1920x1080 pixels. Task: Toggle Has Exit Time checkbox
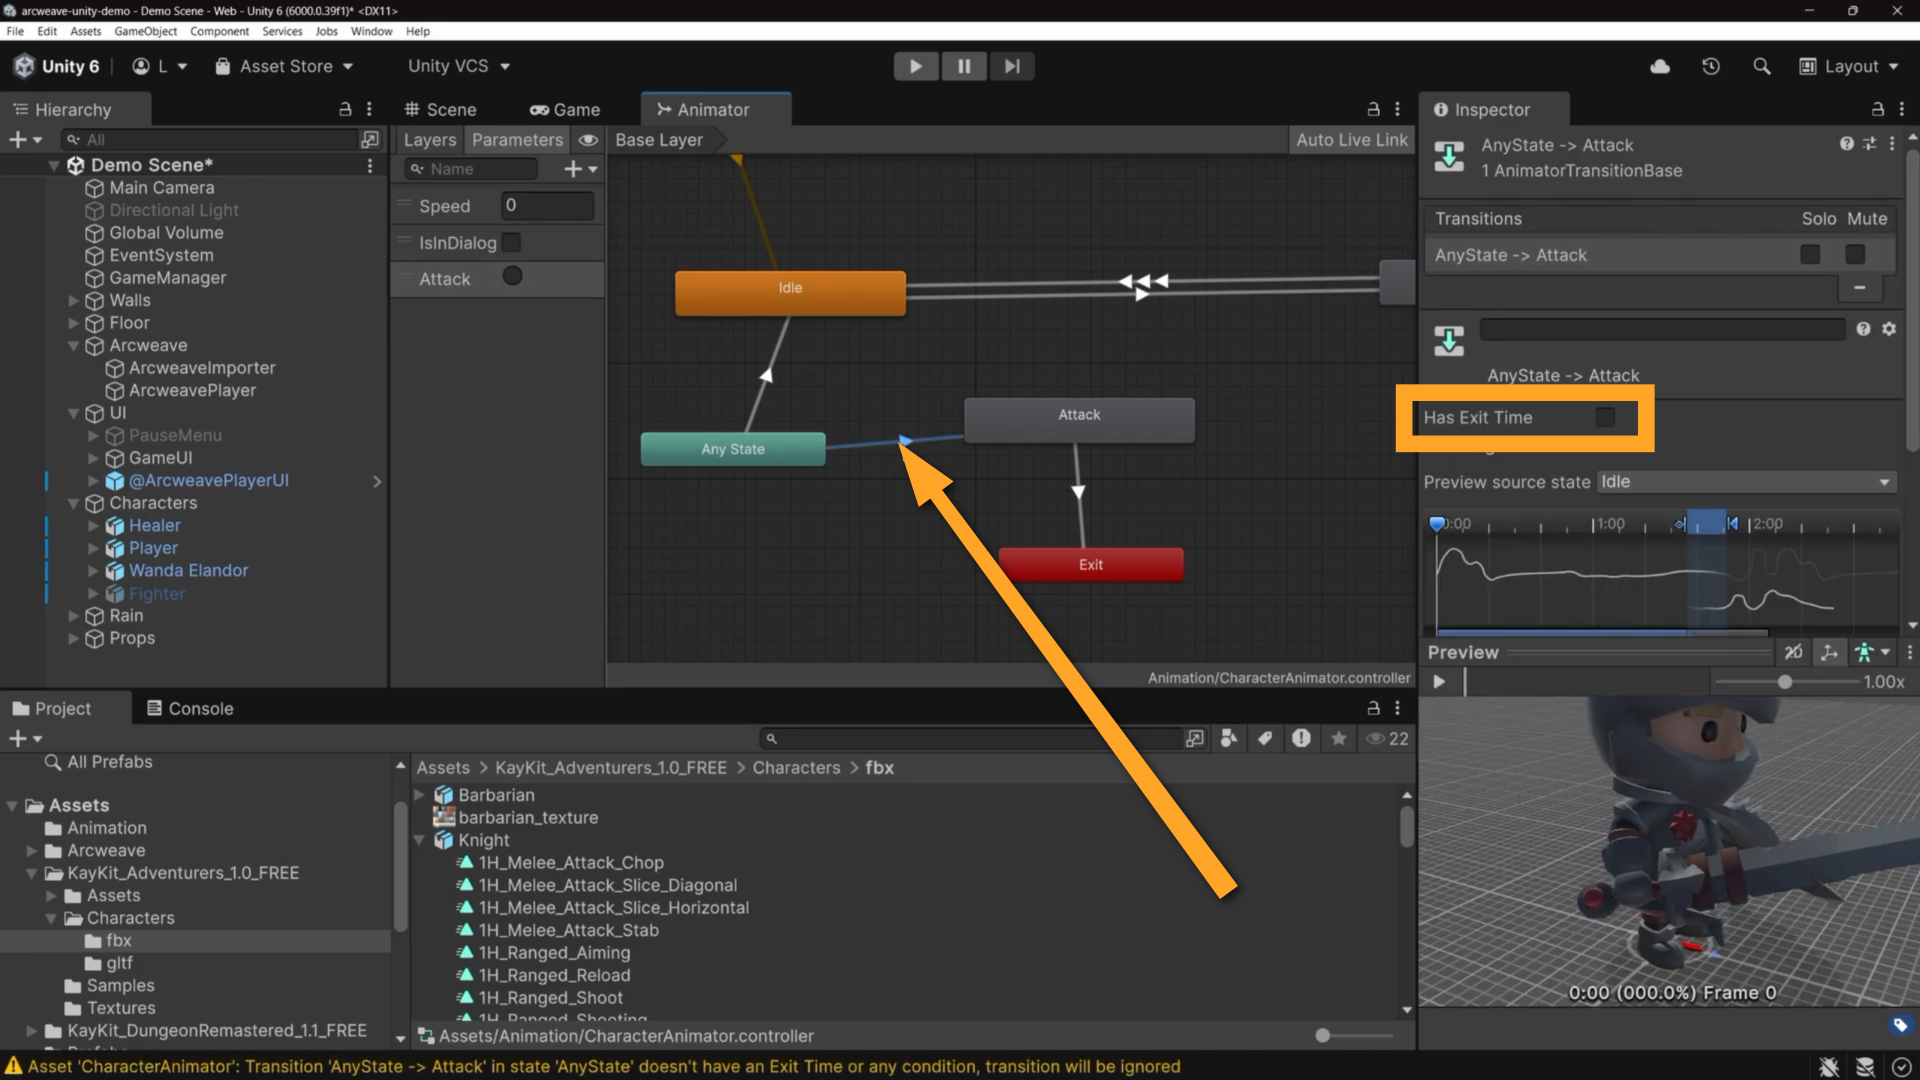[x=1605, y=417]
